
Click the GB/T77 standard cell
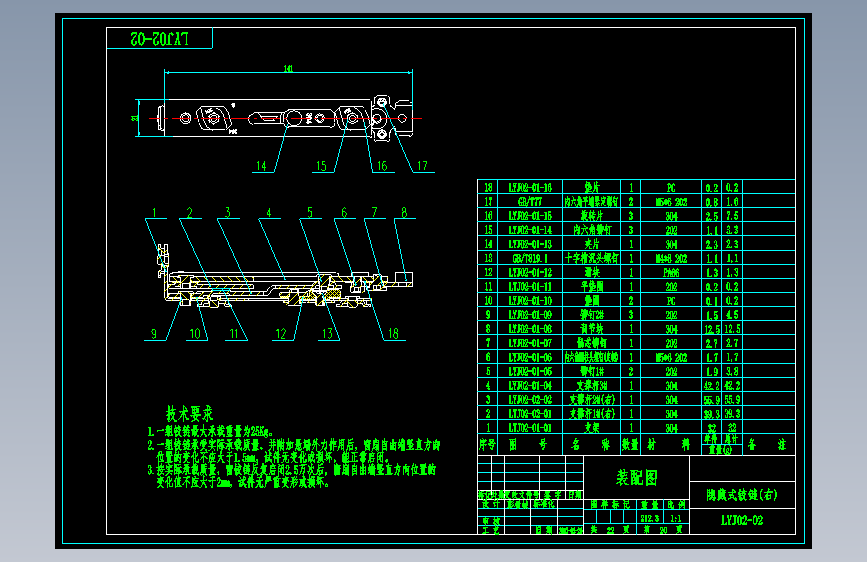click(530, 202)
